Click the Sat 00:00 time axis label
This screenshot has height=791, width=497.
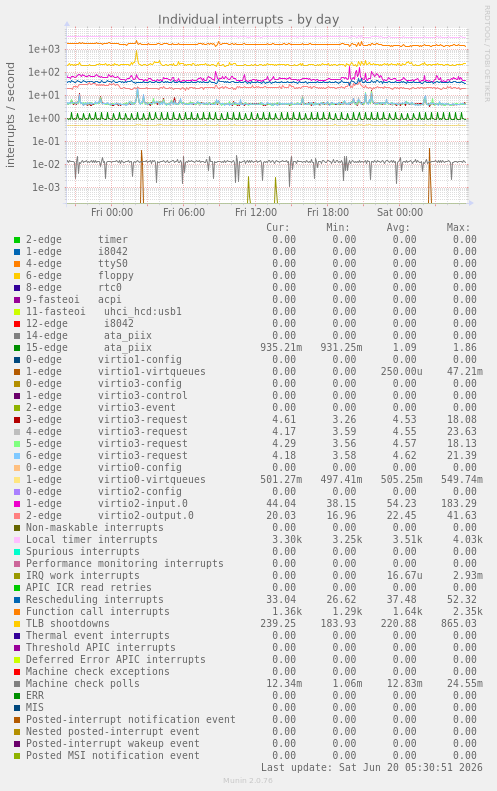[x=400, y=212]
